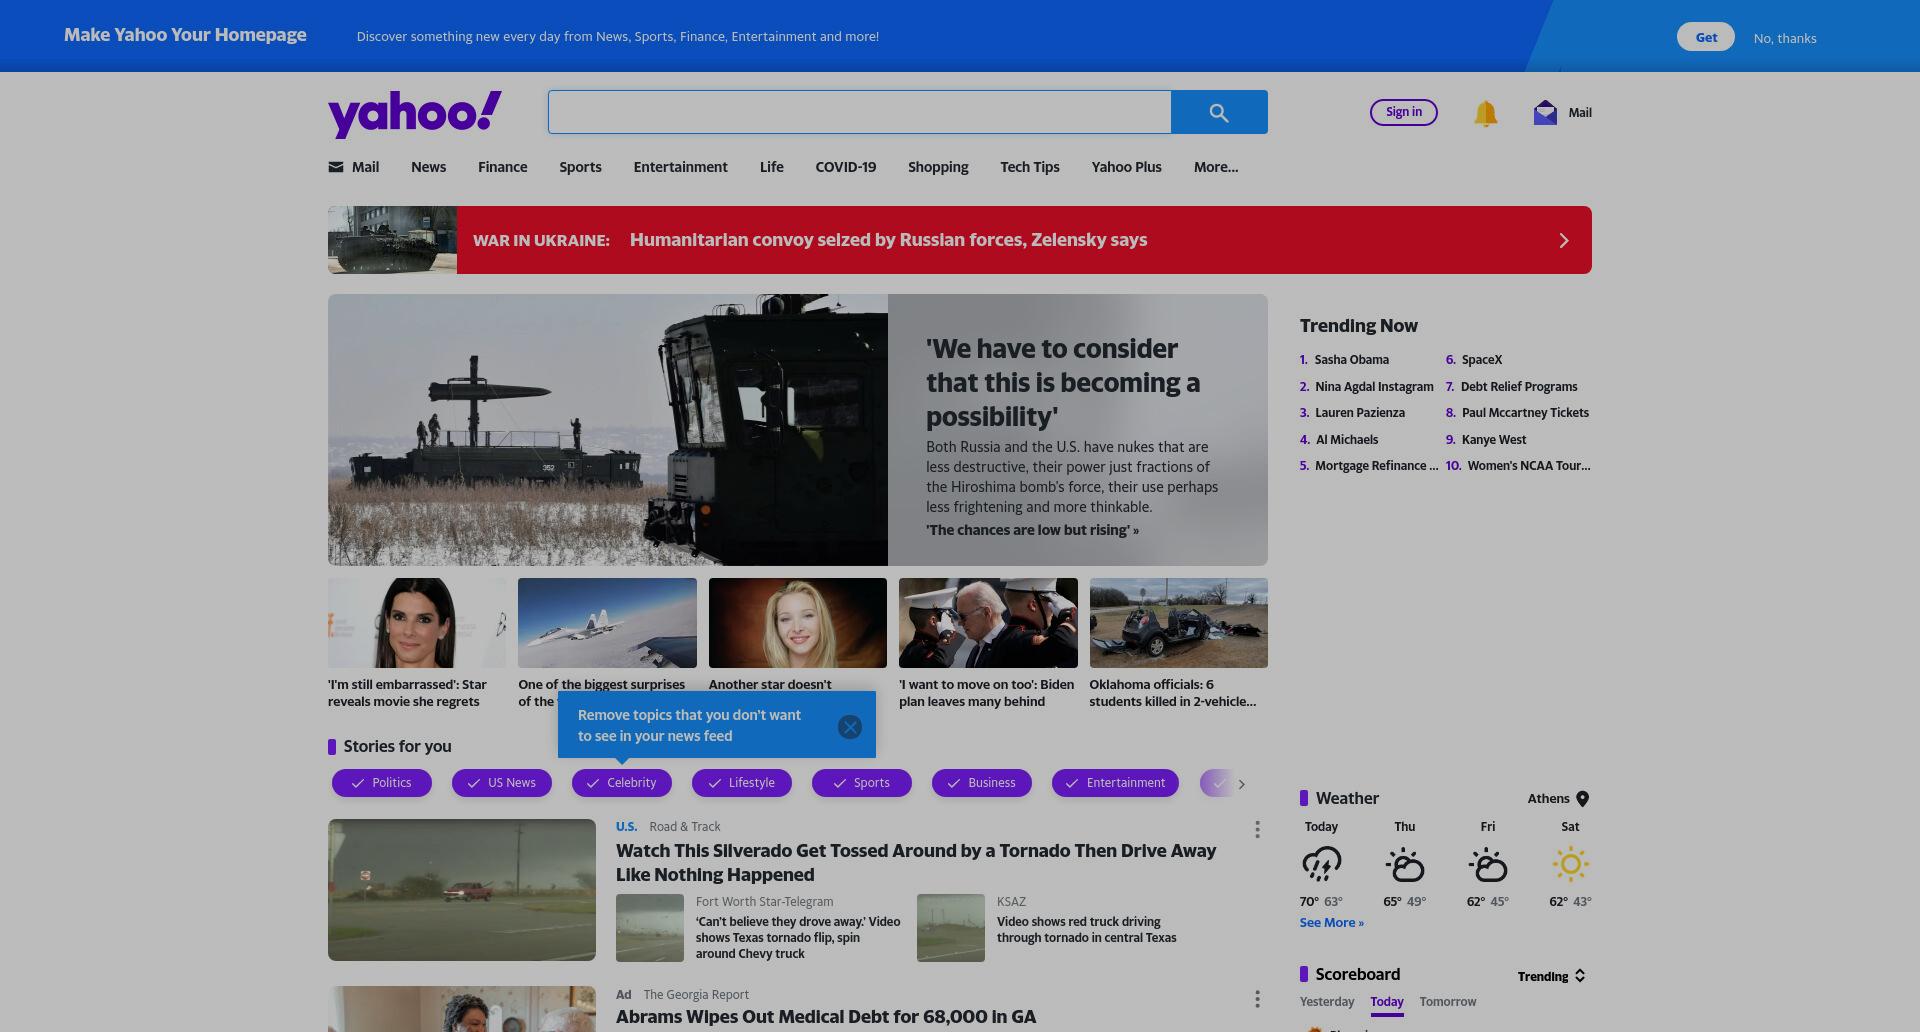The width and height of the screenshot is (1920, 1032).
Task: Open trending topic Lauren Pazienza
Action: (1360, 413)
